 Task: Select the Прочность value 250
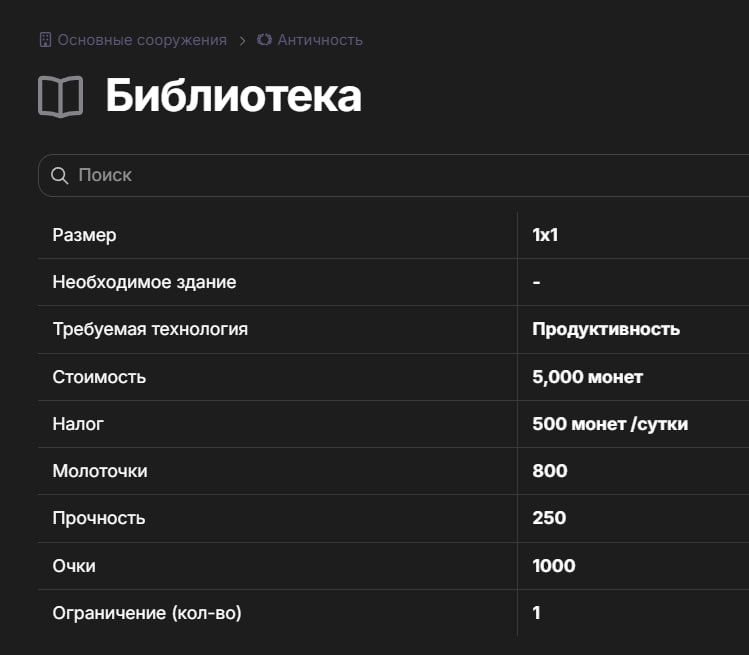[549, 518]
